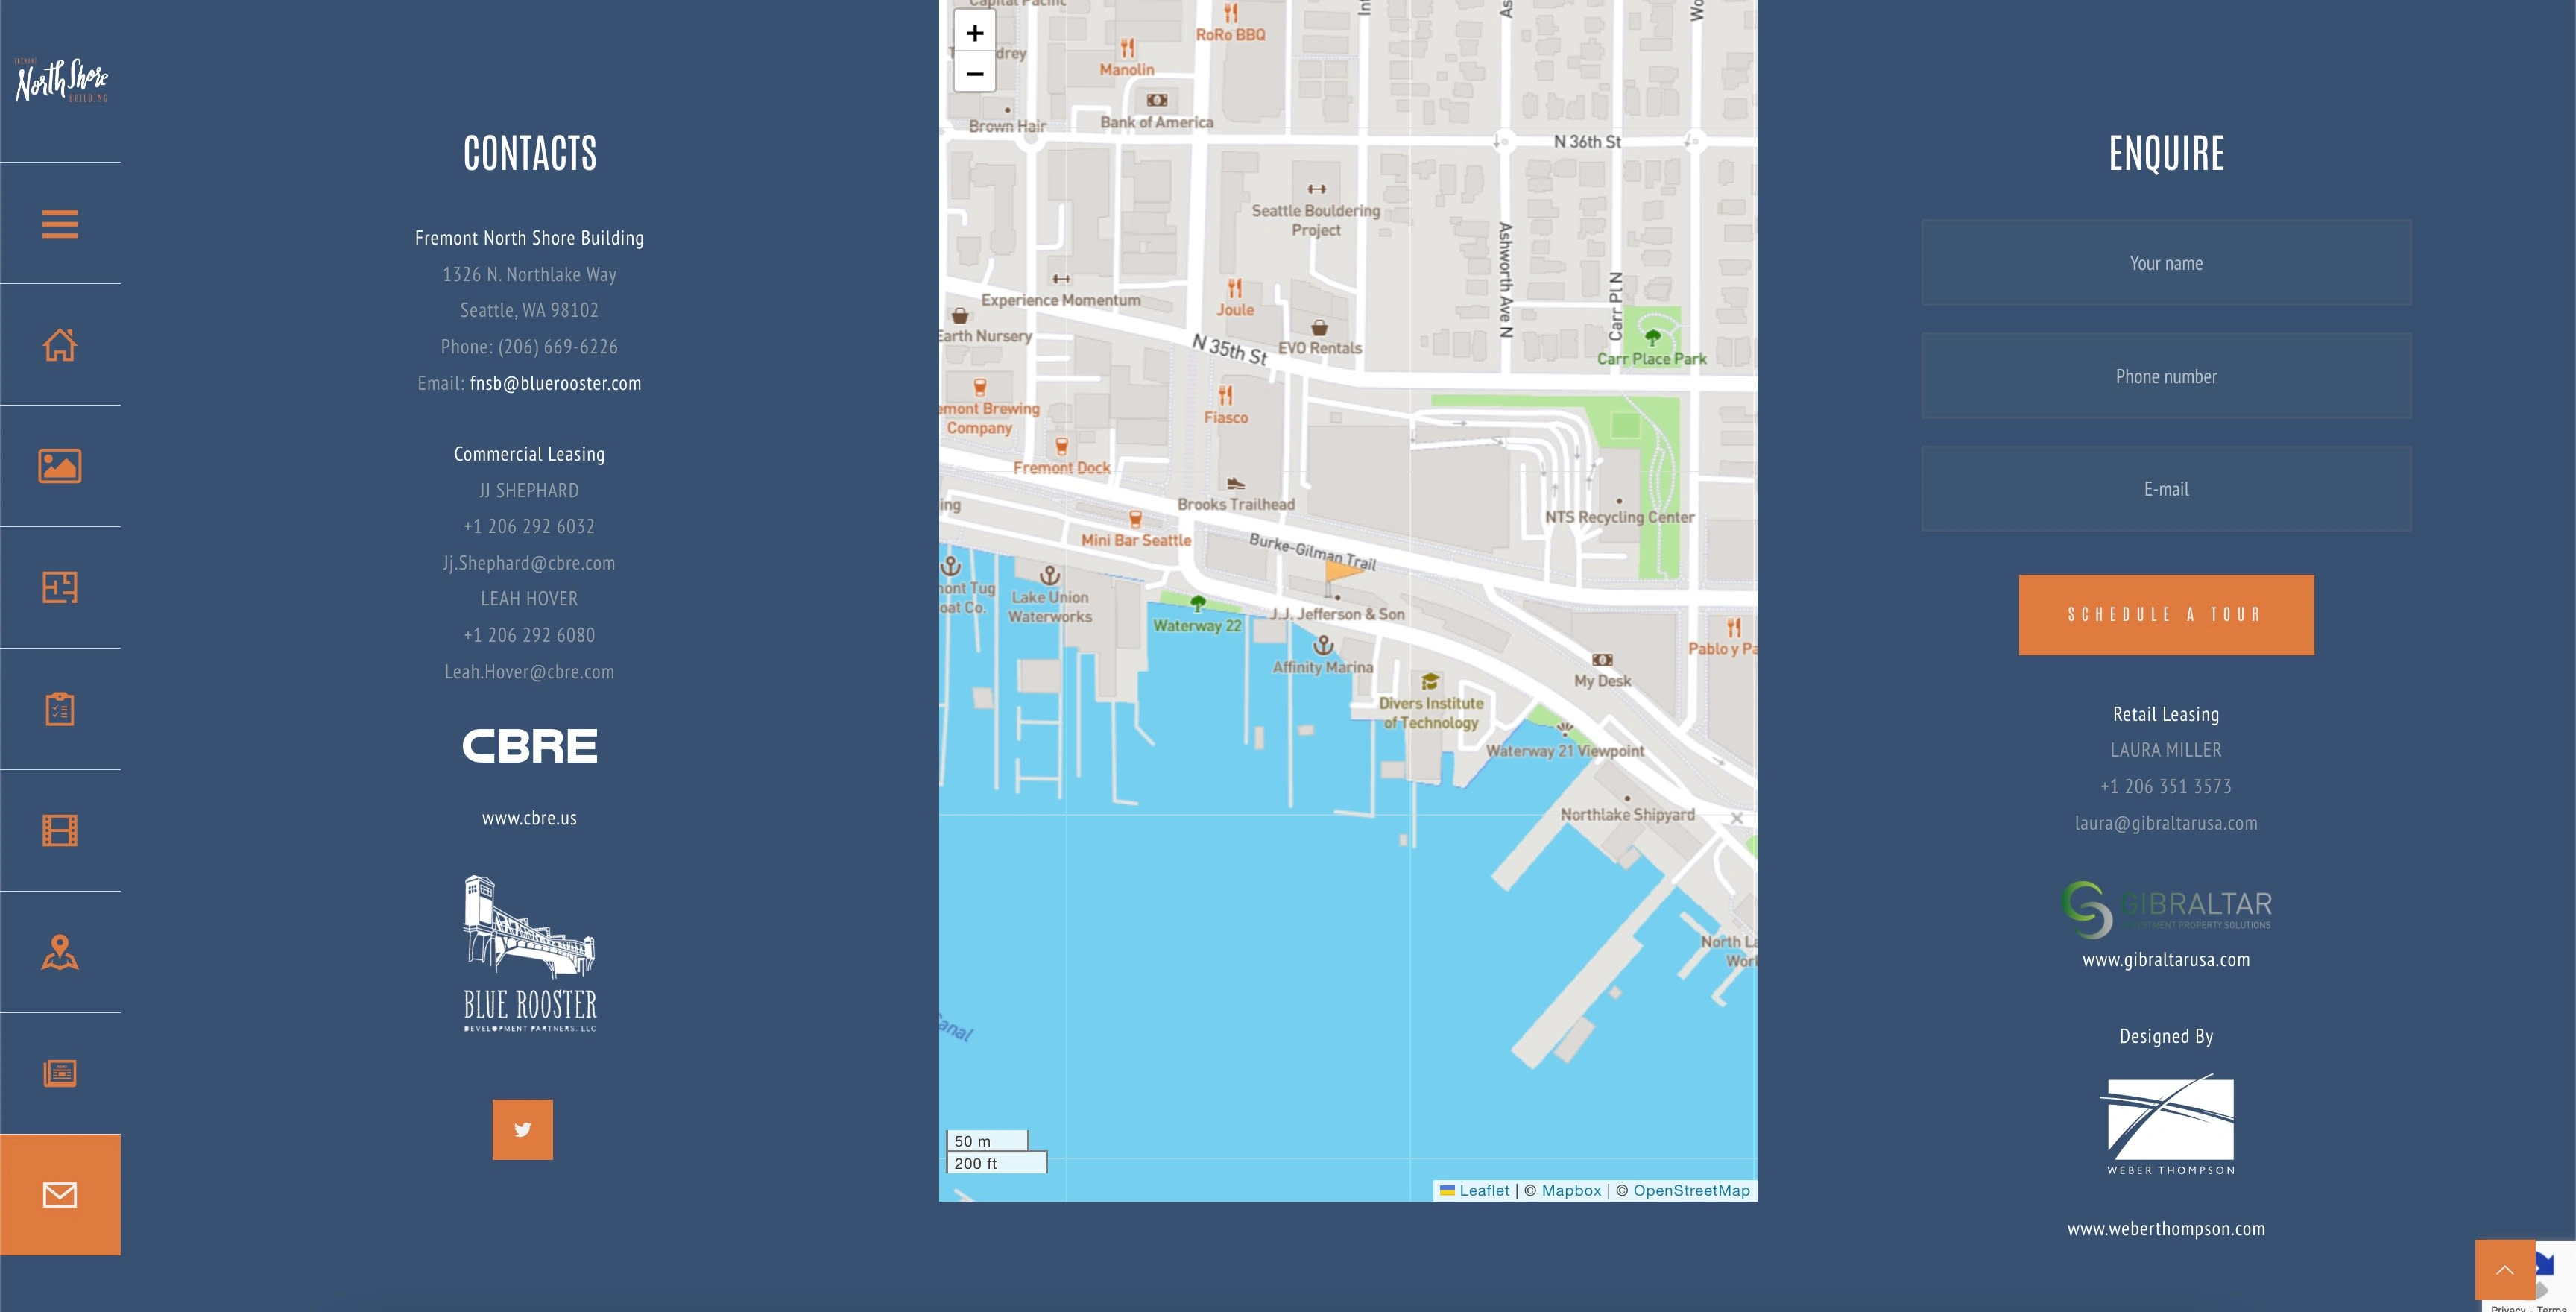Click the Your name input field
Image resolution: width=2576 pixels, height=1312 pixels.
(2166, 262)
